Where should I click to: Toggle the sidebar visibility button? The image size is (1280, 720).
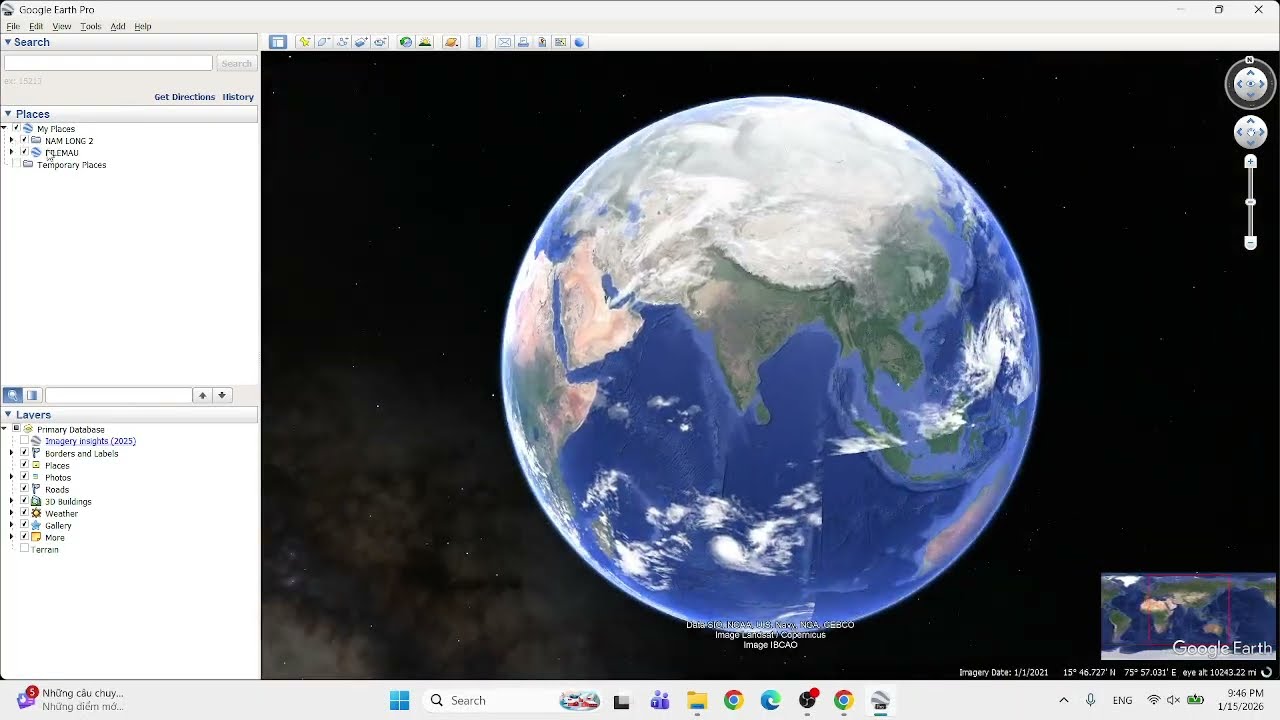278,42
